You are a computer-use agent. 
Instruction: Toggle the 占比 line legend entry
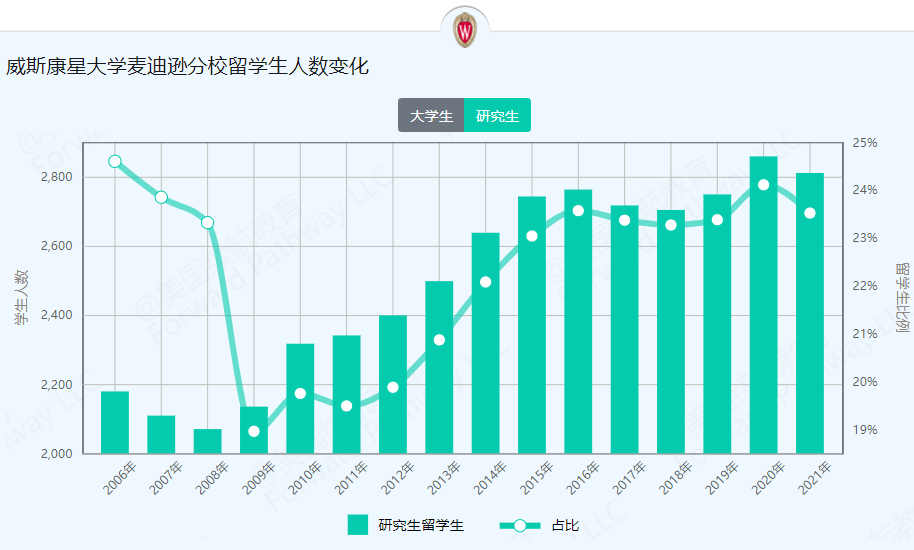click(539, 526)
